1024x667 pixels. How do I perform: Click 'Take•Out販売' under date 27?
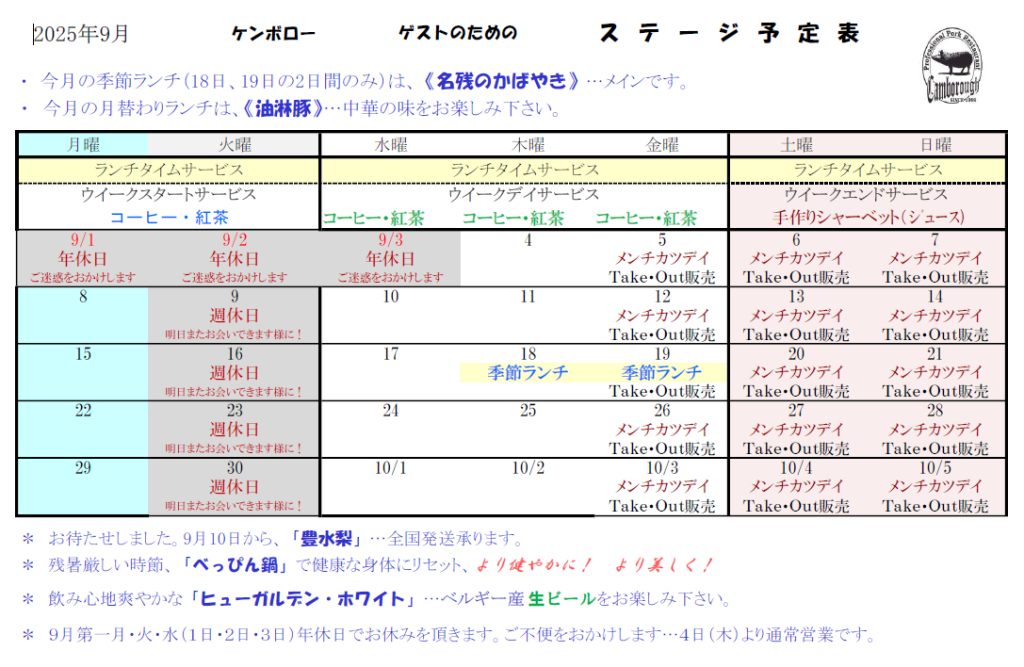796,449
